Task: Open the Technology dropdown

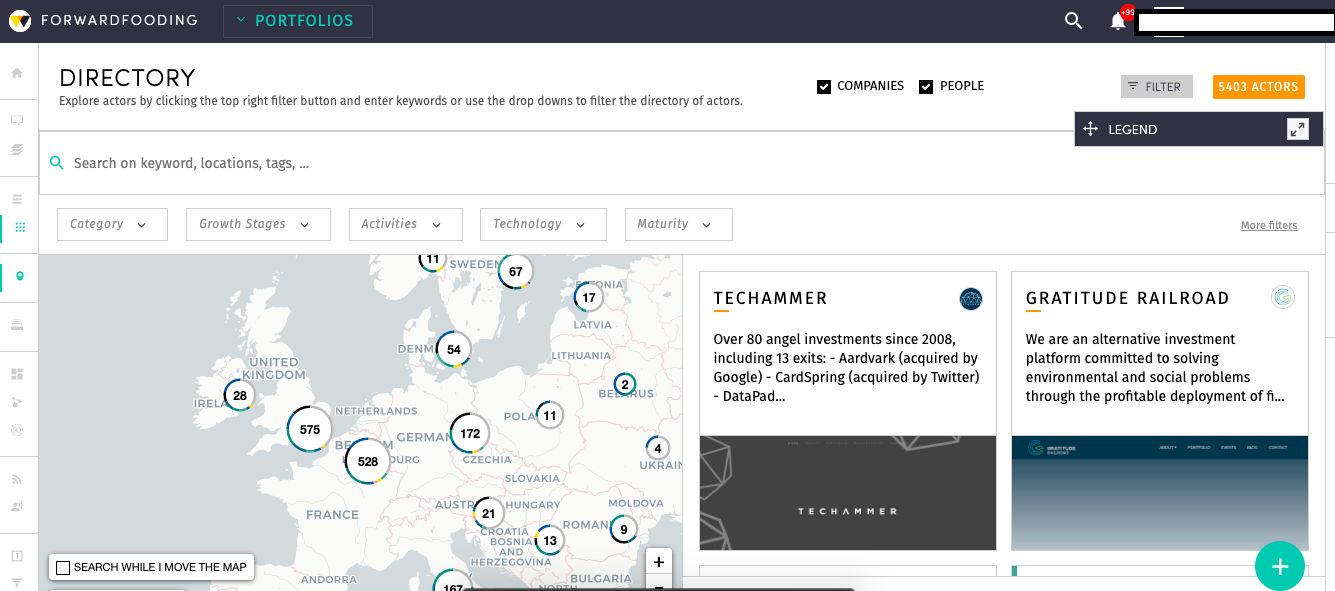Action: tap(543, 224)
